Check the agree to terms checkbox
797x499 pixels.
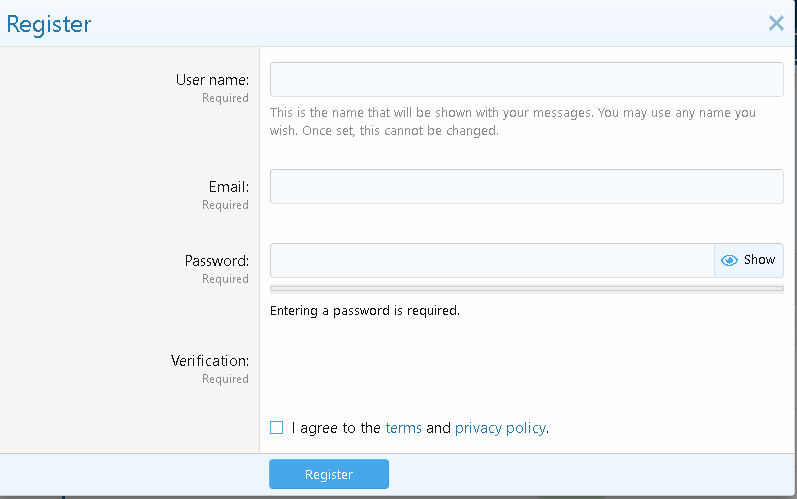(x=277, y=428)
